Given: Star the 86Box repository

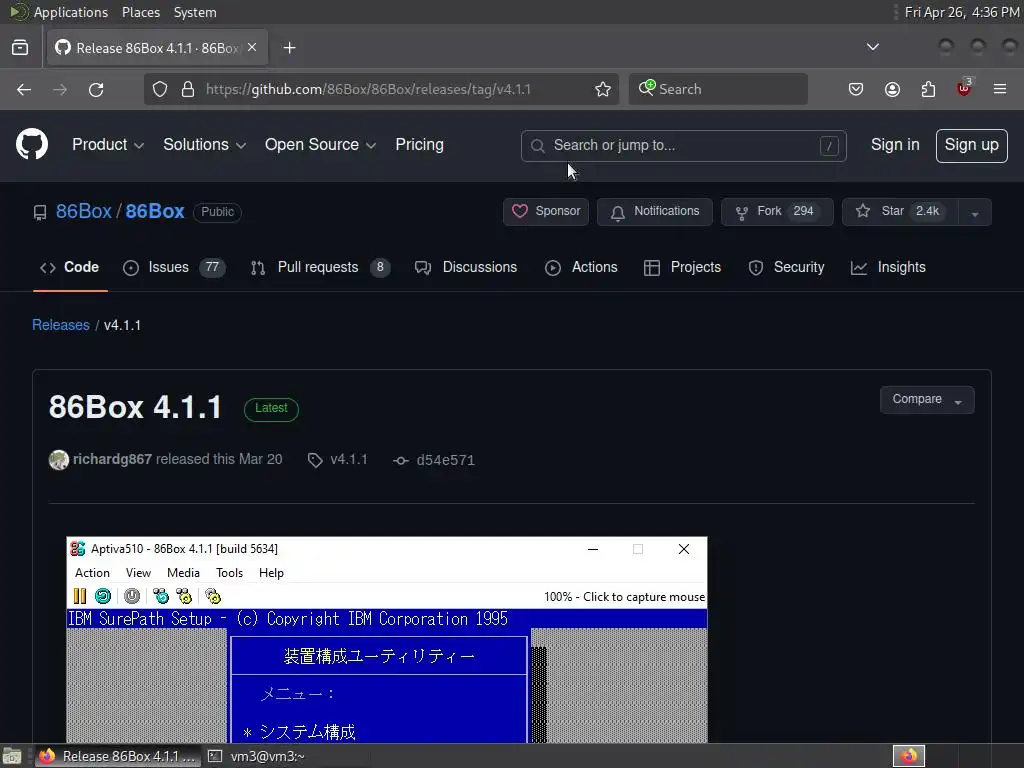Looking at the screenshot, I should coord(901,212).
